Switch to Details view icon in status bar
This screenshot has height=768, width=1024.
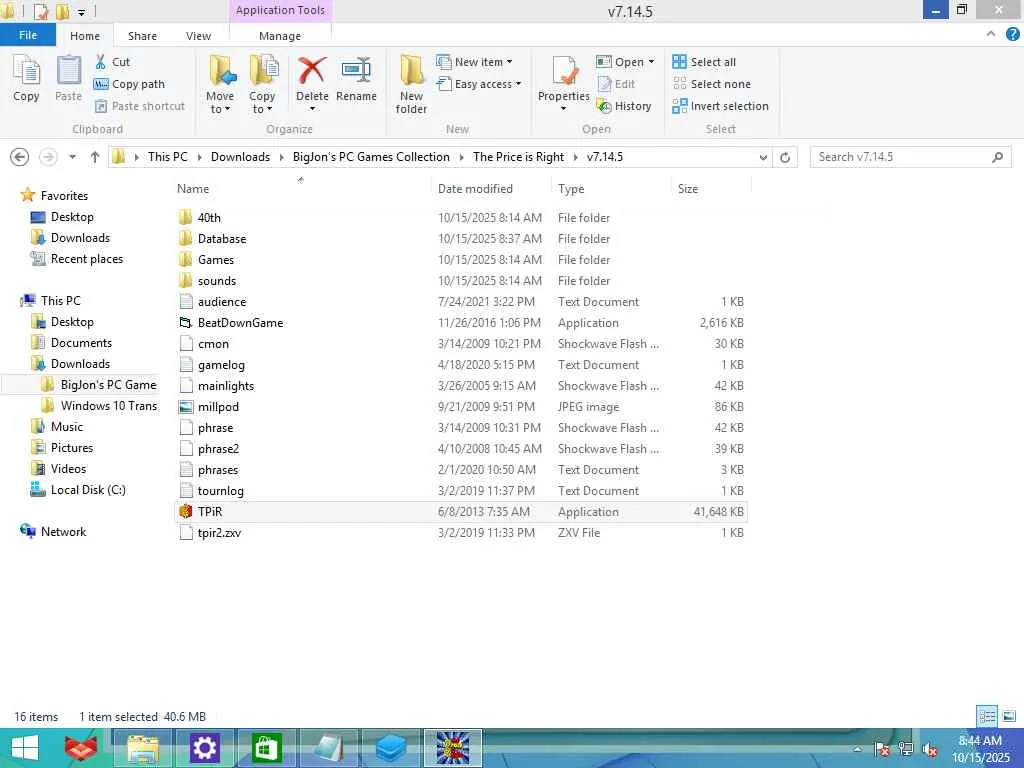point(987,716)
